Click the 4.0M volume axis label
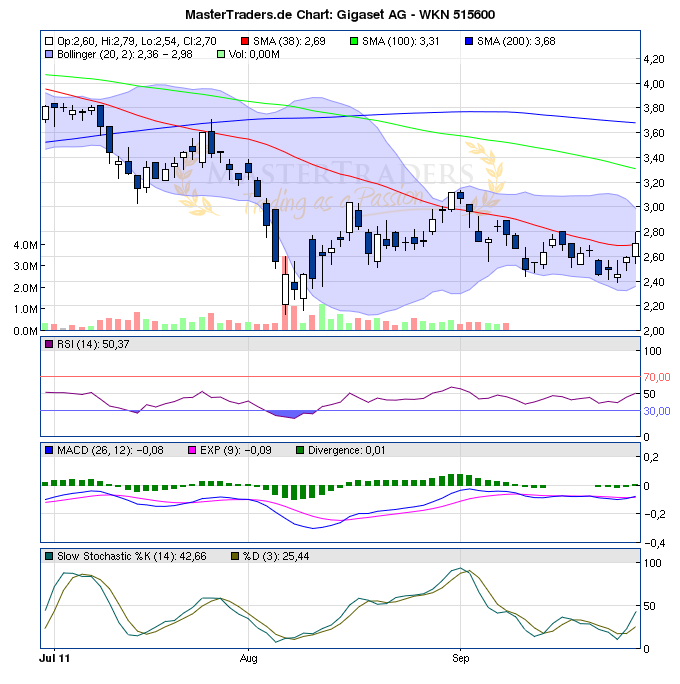This screenshot has width=680, height=684. 25,245
